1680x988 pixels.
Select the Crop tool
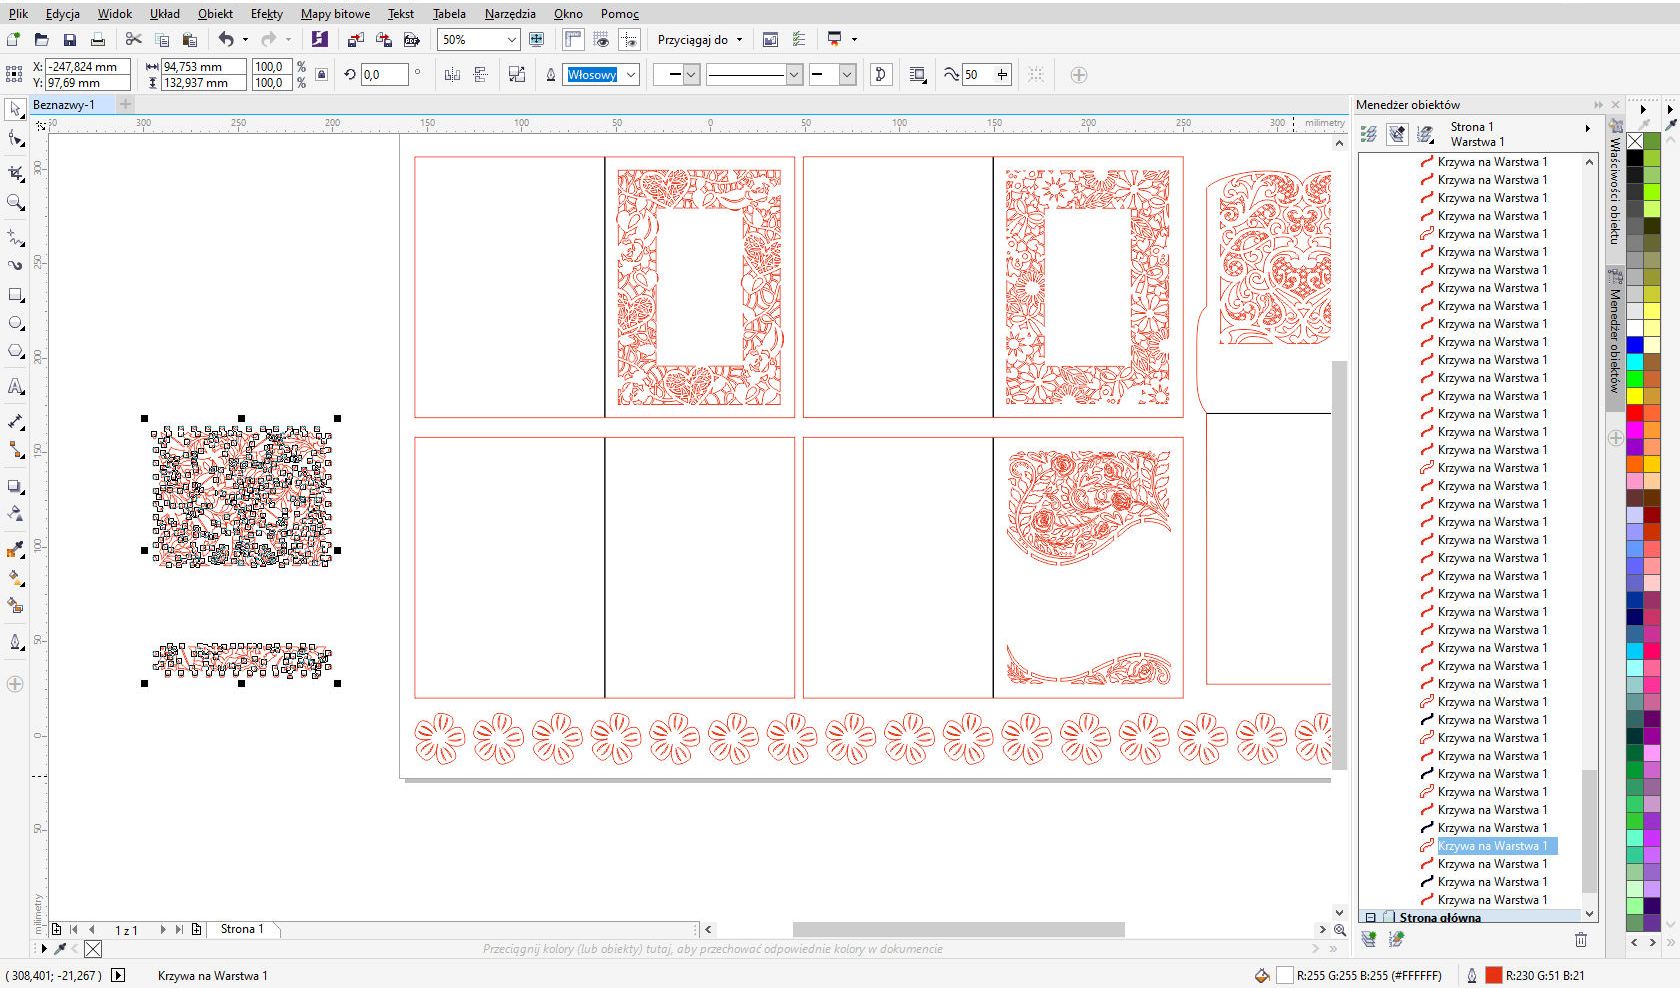point(16,173)
